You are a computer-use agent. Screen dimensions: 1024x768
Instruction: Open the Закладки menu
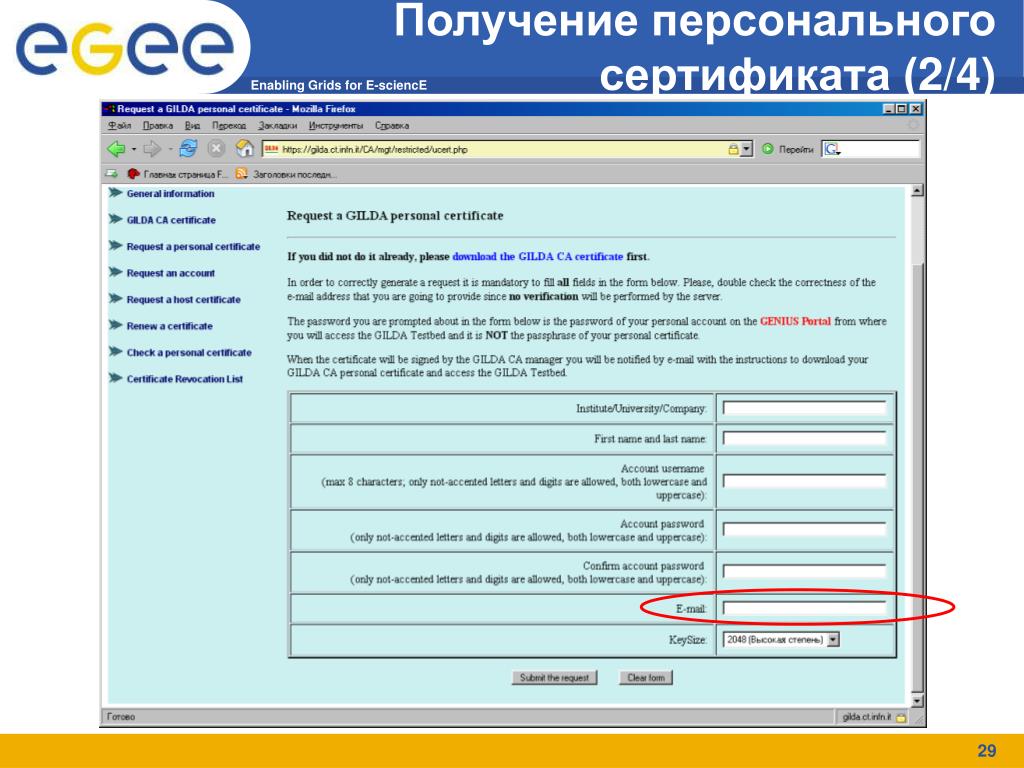point(277,125)
